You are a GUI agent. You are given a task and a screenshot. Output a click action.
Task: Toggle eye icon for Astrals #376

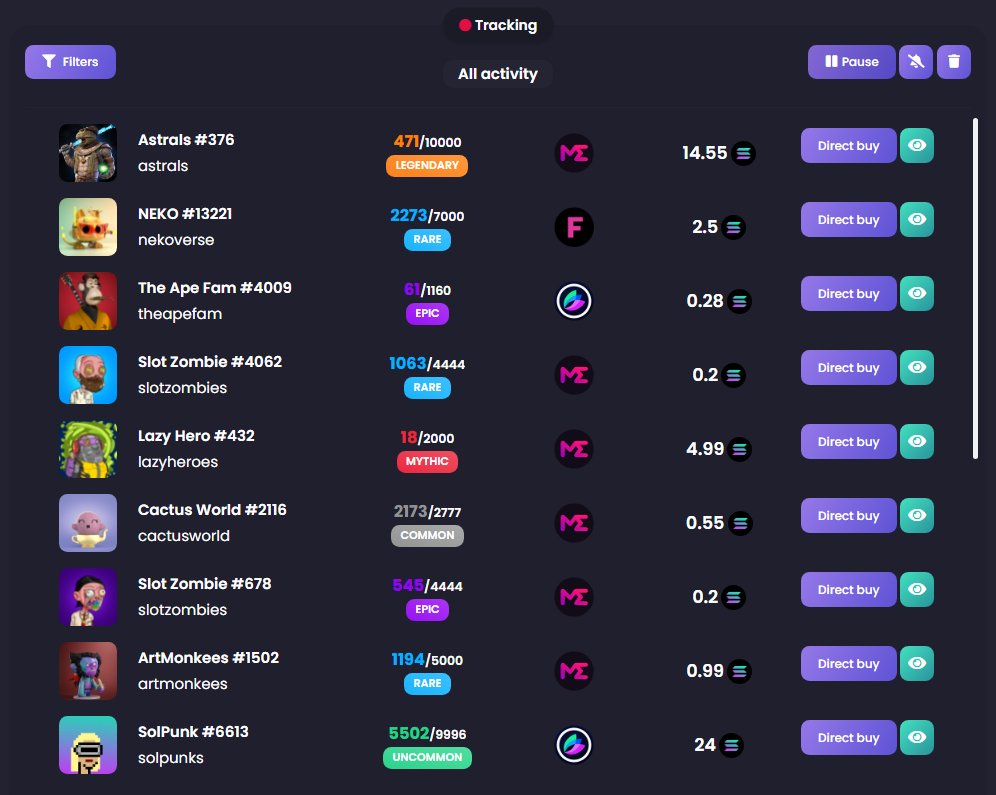pyautogui.click(x=917, y=145)
